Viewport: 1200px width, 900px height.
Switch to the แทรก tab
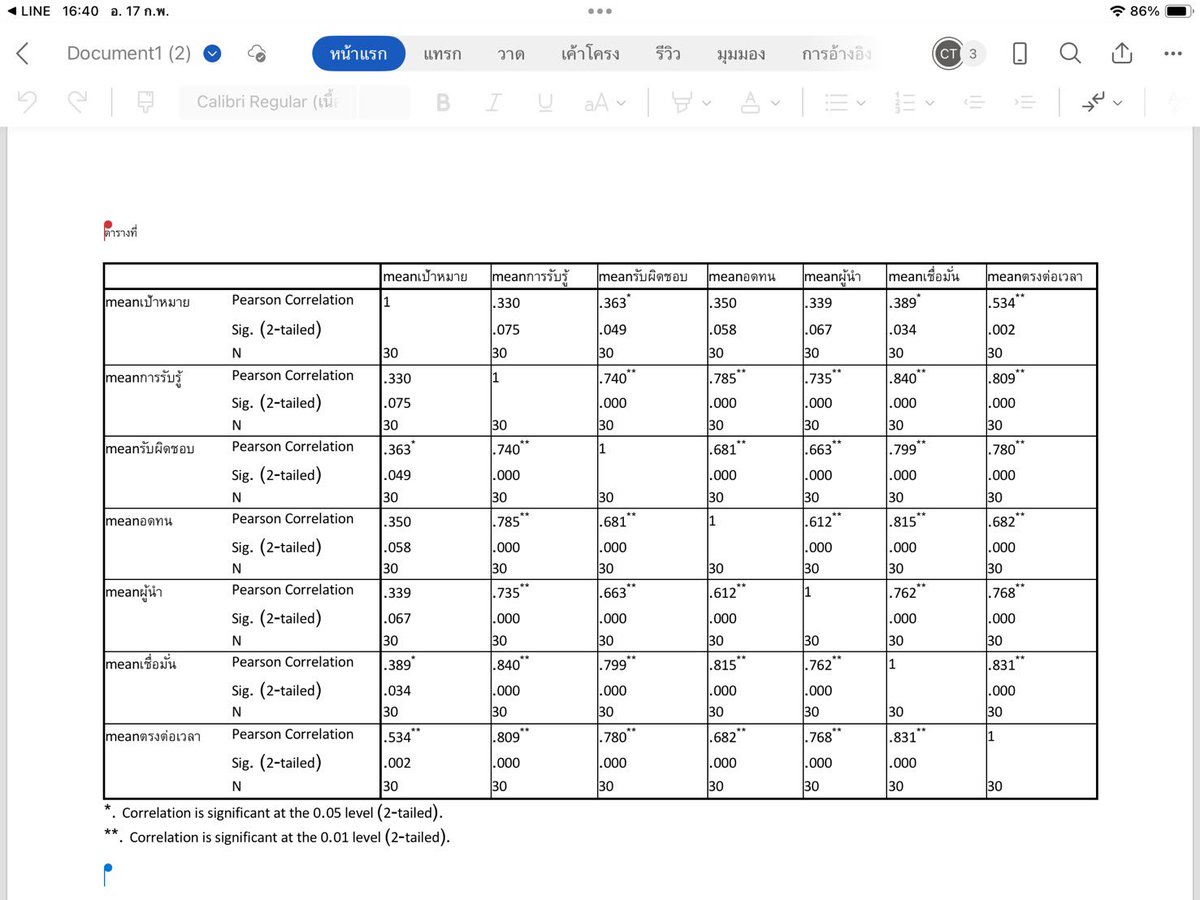(x=442, y=54)
